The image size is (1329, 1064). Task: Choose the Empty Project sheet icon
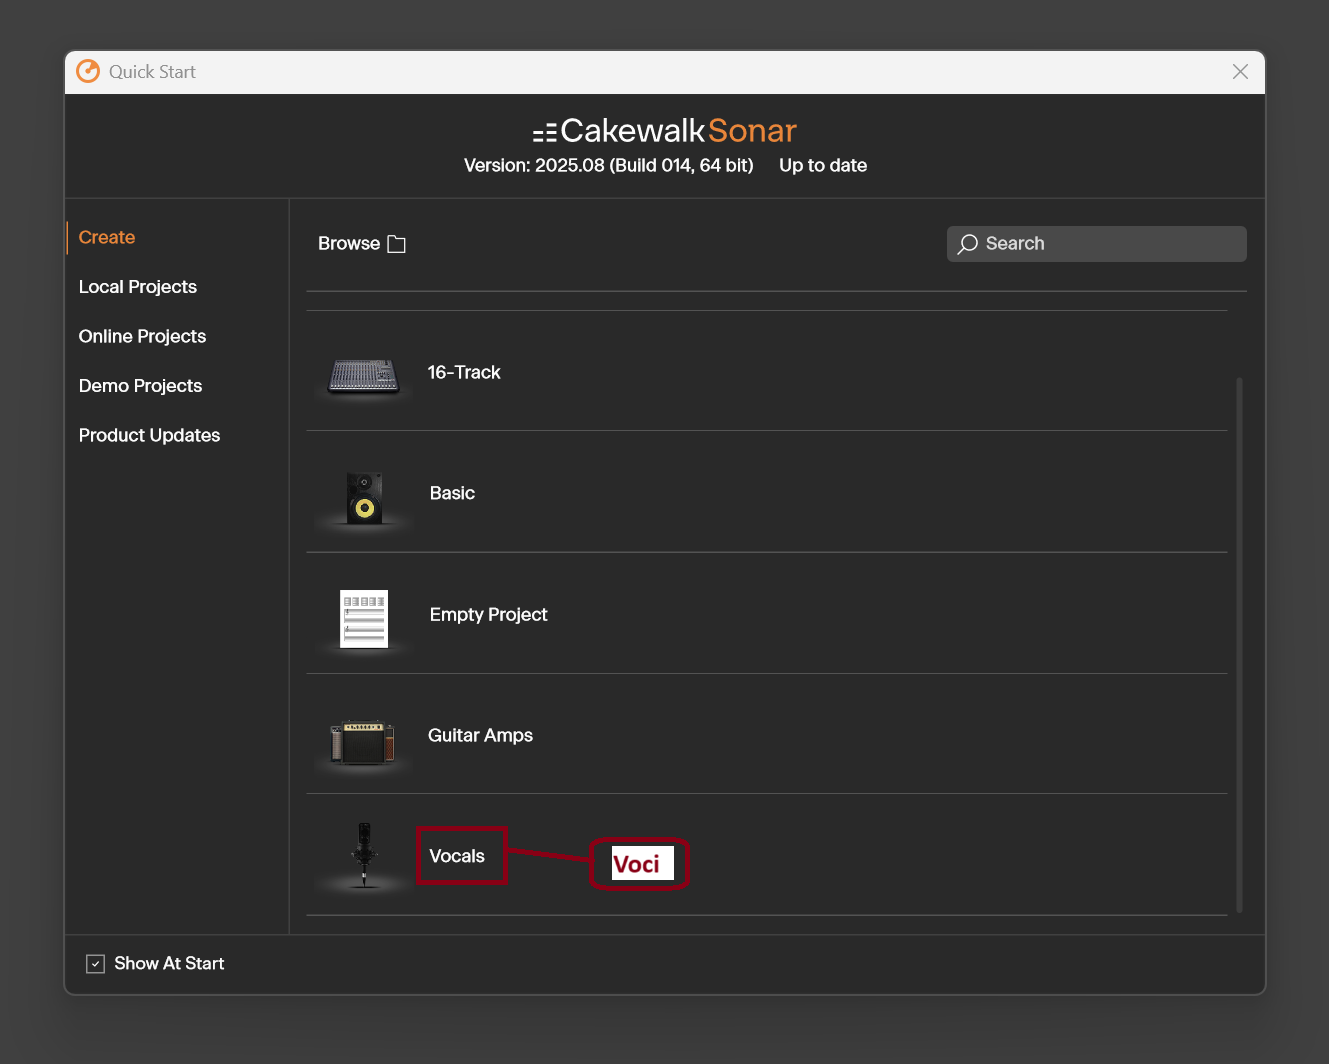point(364,619)
